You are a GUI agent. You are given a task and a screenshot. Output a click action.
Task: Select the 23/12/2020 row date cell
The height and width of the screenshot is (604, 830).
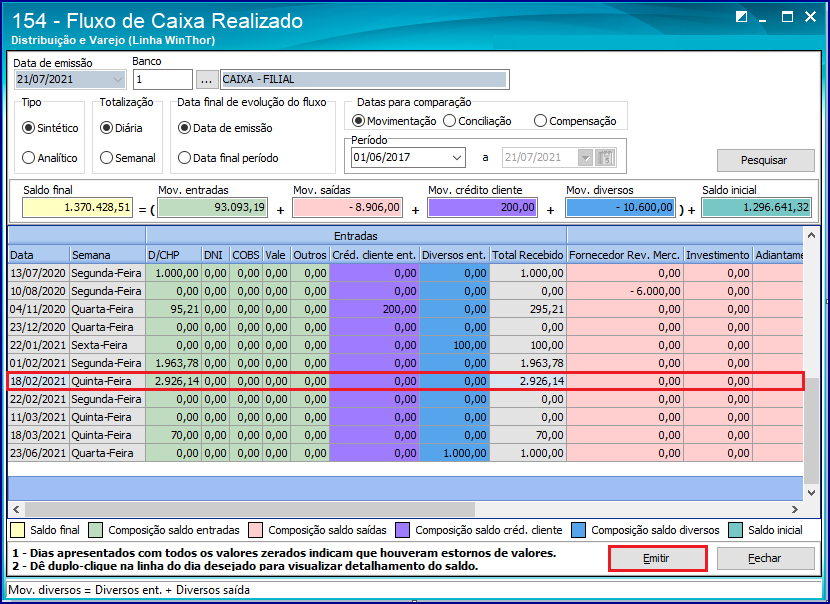39,327
